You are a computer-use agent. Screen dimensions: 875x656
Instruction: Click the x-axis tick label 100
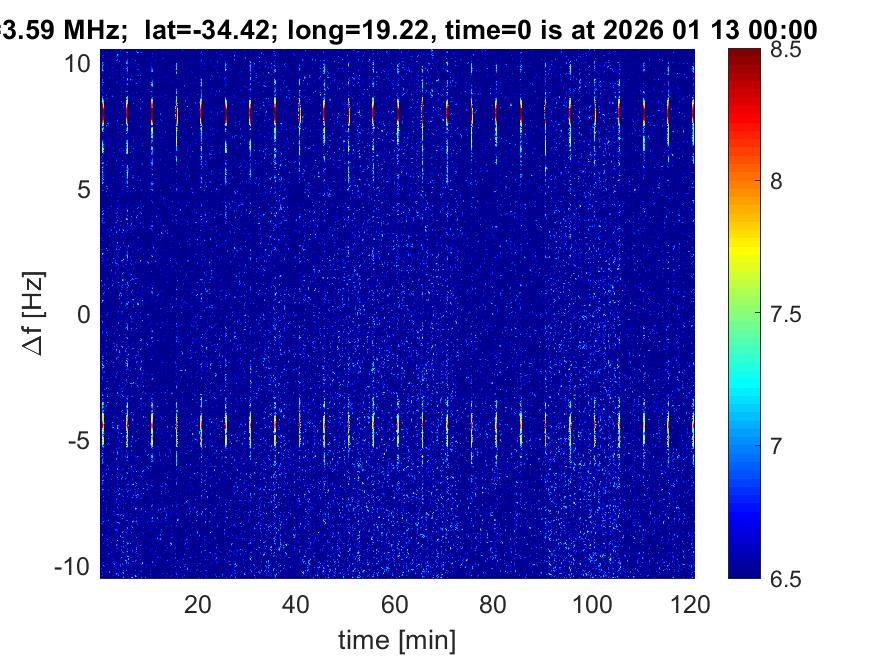tap(594, 604)
